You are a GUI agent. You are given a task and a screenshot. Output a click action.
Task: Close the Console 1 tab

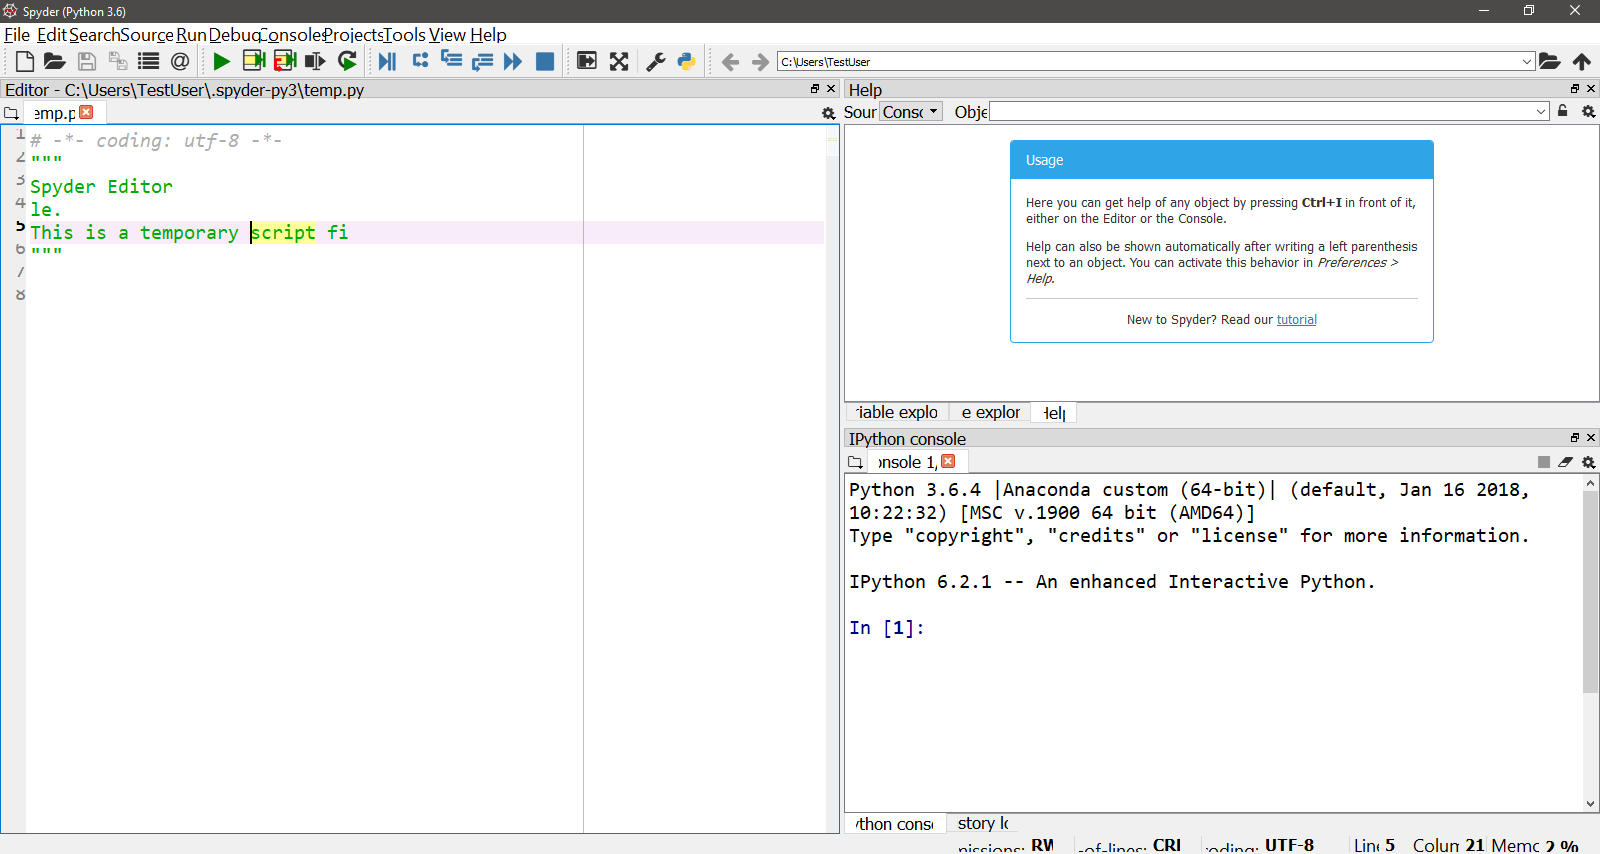[948, 461]
